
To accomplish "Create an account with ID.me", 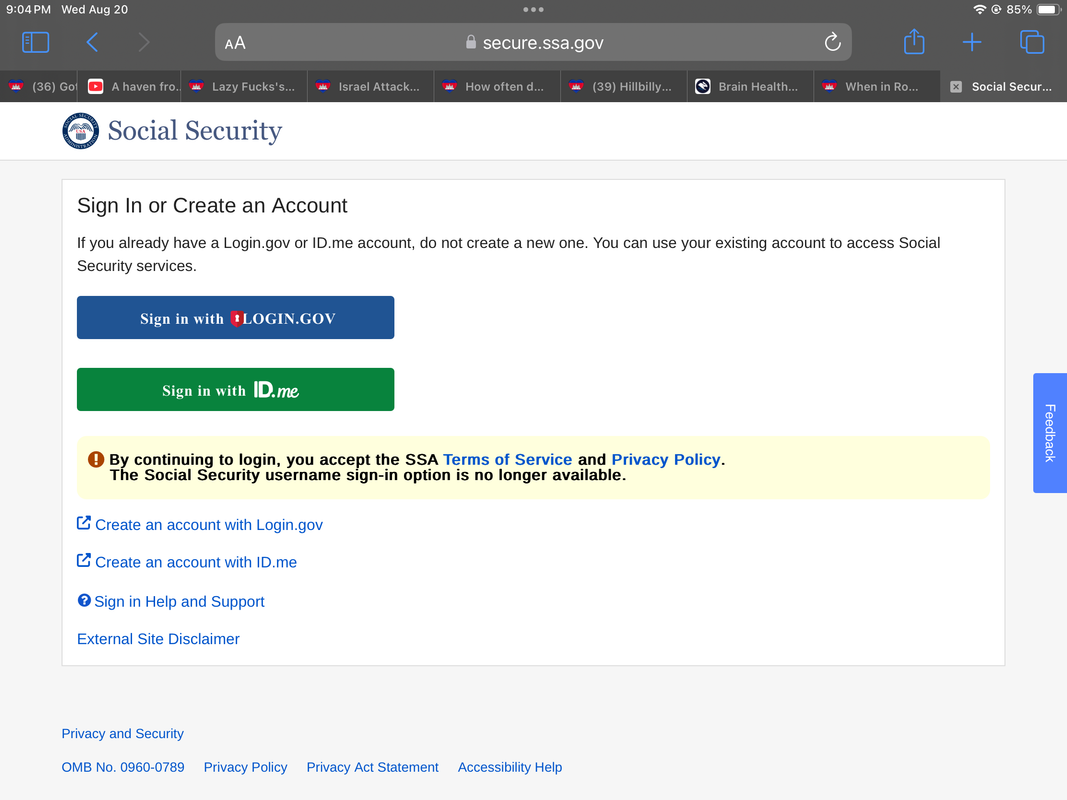I will click(x=196, y=562).
